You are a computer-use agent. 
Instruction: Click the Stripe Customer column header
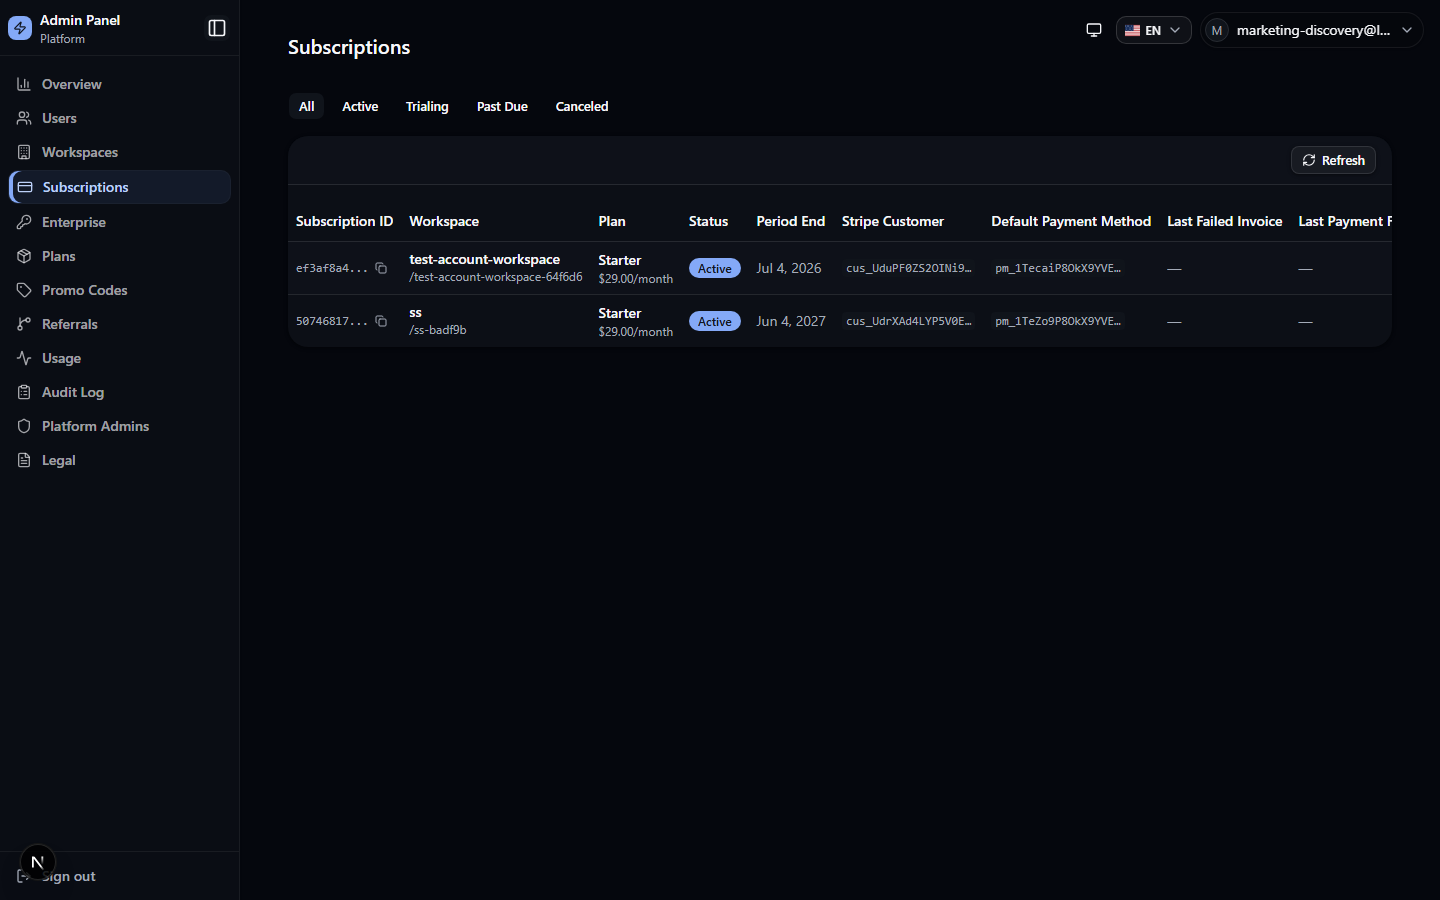click(x=893, y=221)
